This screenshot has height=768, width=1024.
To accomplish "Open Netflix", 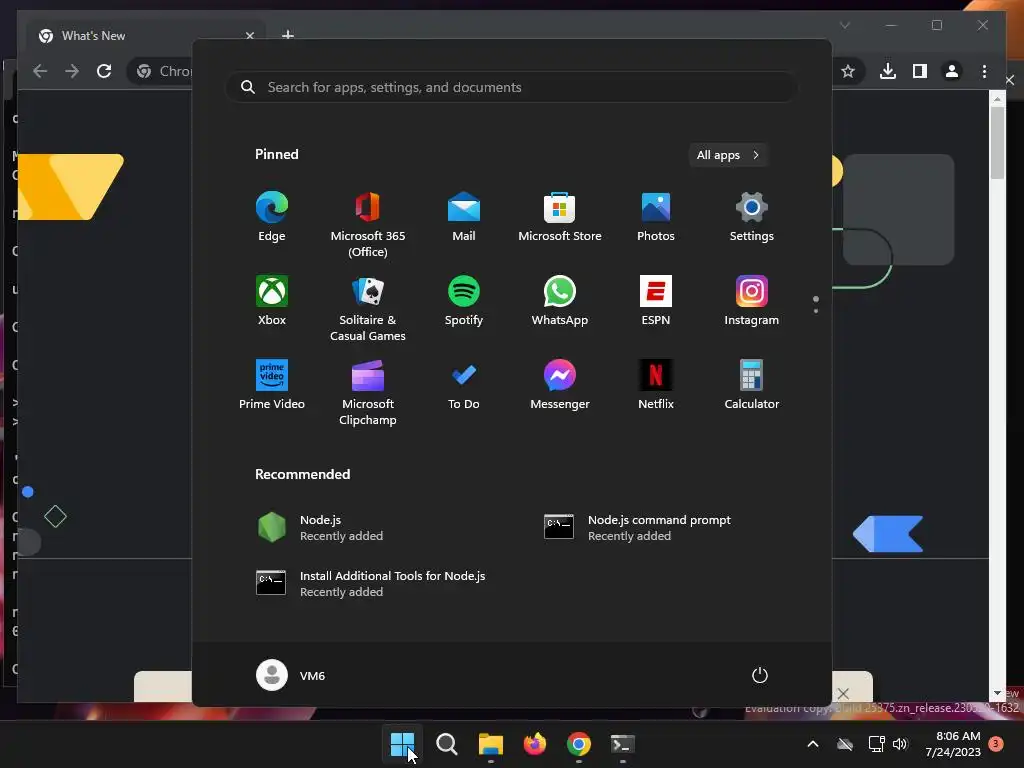I will [x=656, y=385].
